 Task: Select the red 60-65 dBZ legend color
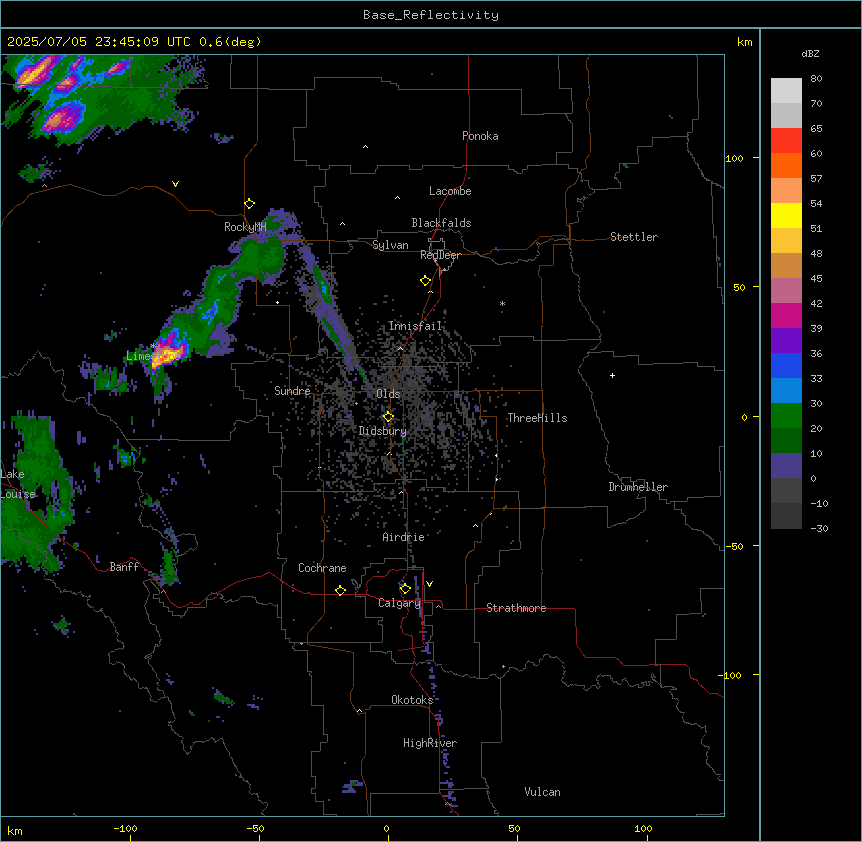click(x=786, y=140)
